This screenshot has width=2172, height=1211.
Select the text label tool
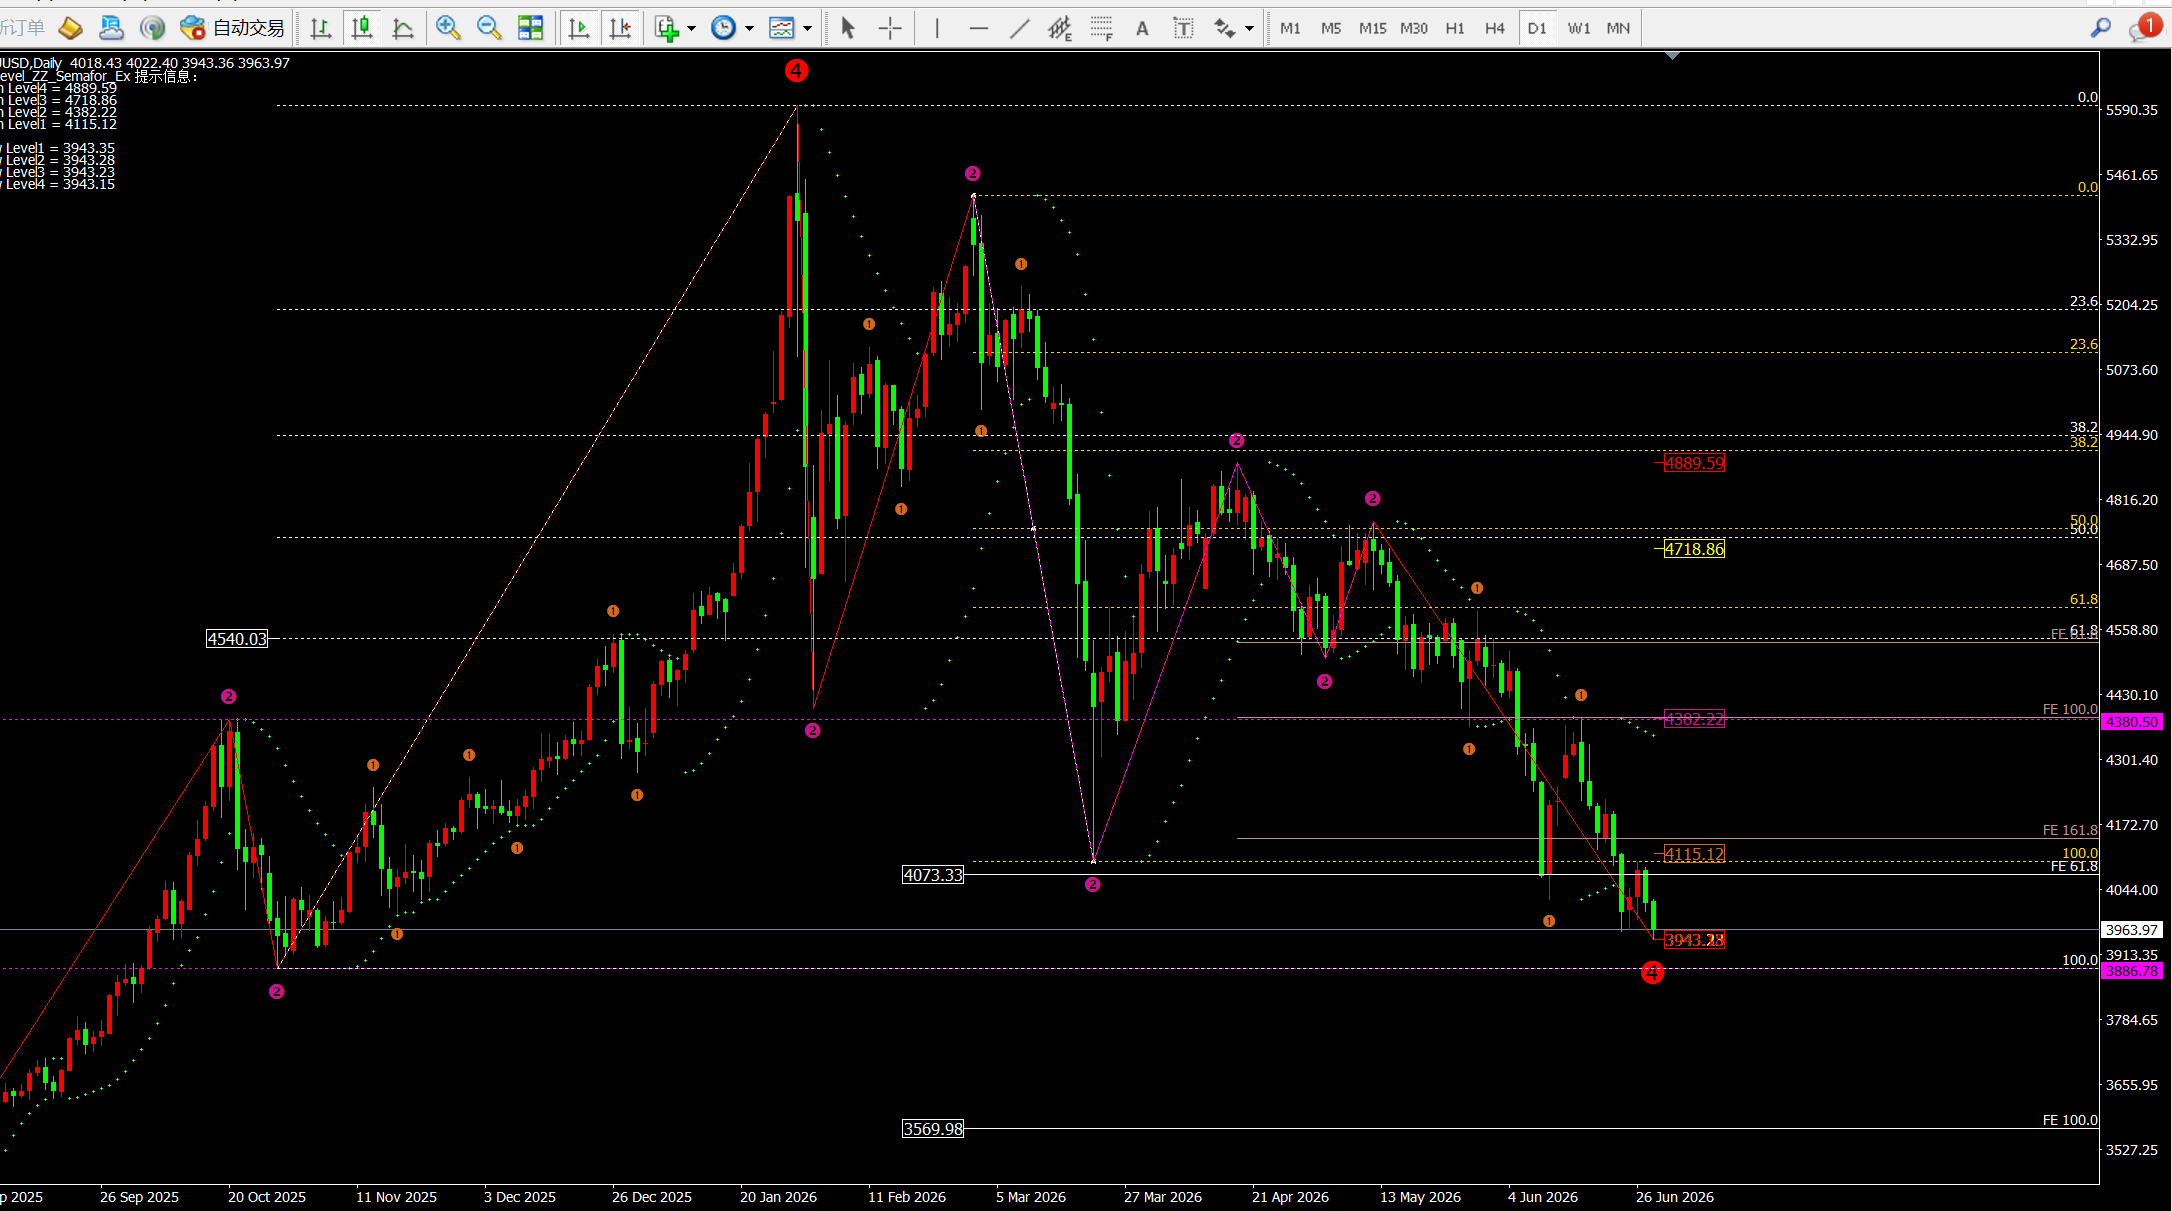tap(1183, 28)
